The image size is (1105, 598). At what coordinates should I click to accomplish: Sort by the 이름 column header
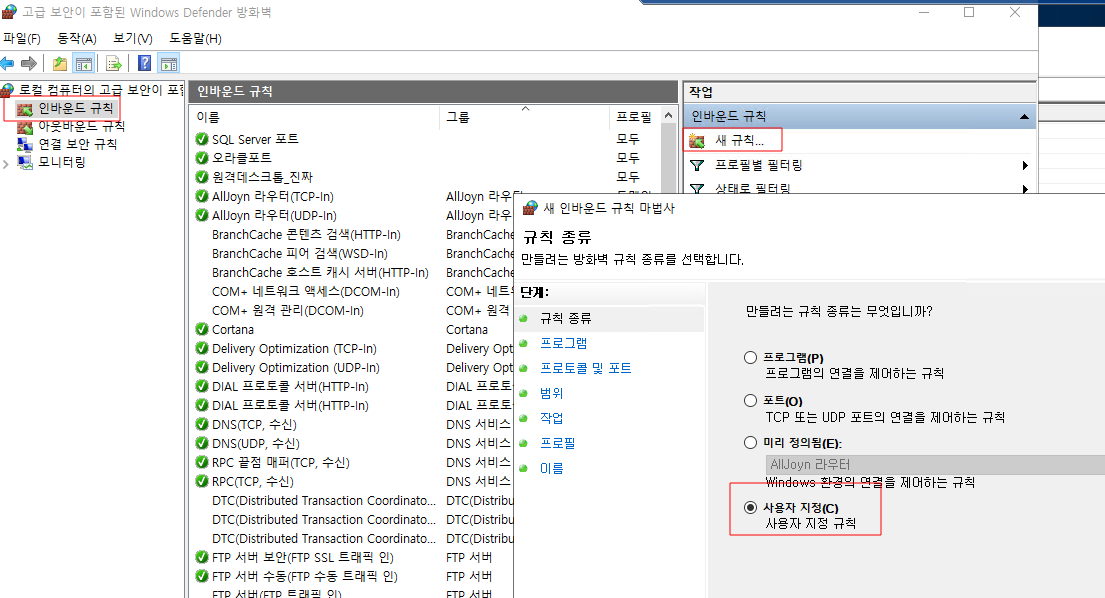[208, 117]
